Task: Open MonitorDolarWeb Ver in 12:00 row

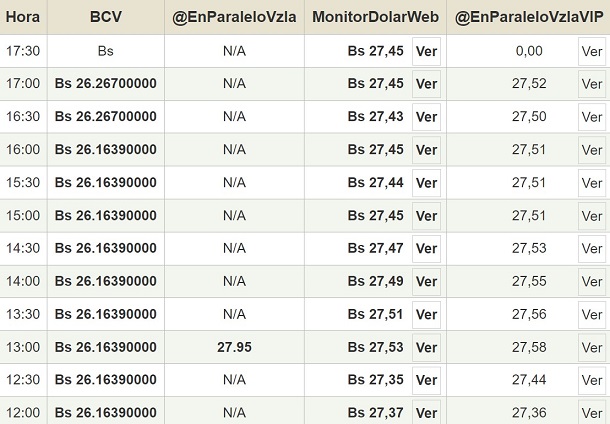Action: 426,413
